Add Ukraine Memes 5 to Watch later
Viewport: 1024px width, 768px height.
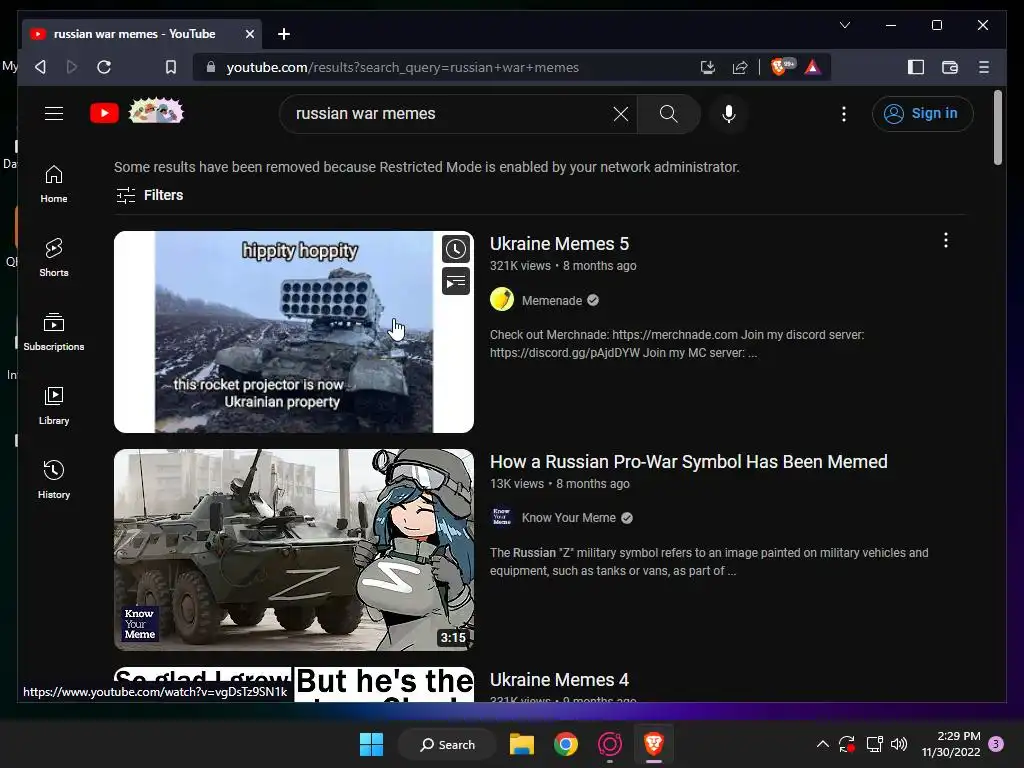point(456,249)
